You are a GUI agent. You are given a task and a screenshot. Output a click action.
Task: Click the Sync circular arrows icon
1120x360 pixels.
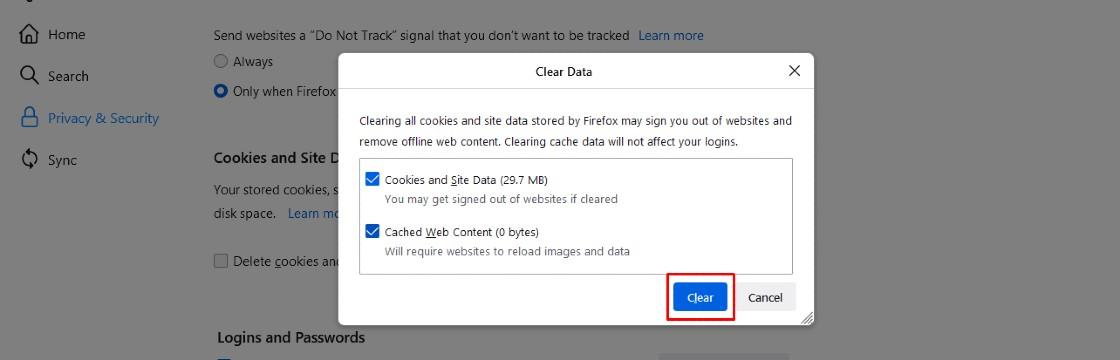29,159
